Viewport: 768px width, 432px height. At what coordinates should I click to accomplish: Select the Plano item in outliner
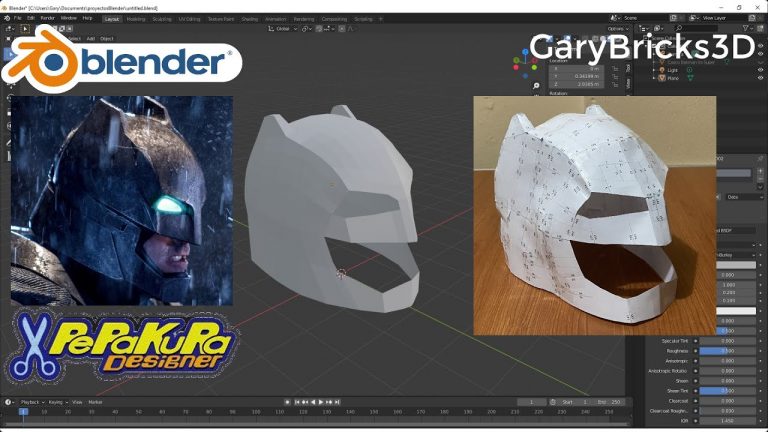coord(673,78)
